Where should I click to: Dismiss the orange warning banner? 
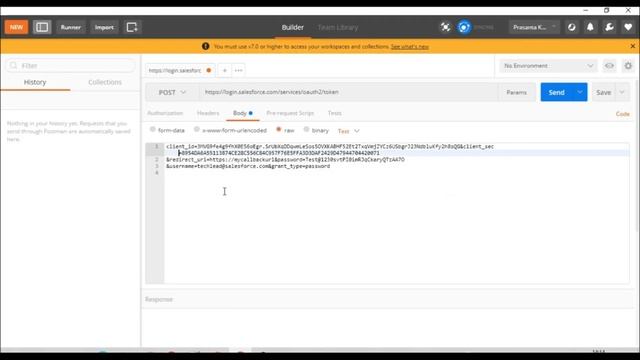(633, 46)
